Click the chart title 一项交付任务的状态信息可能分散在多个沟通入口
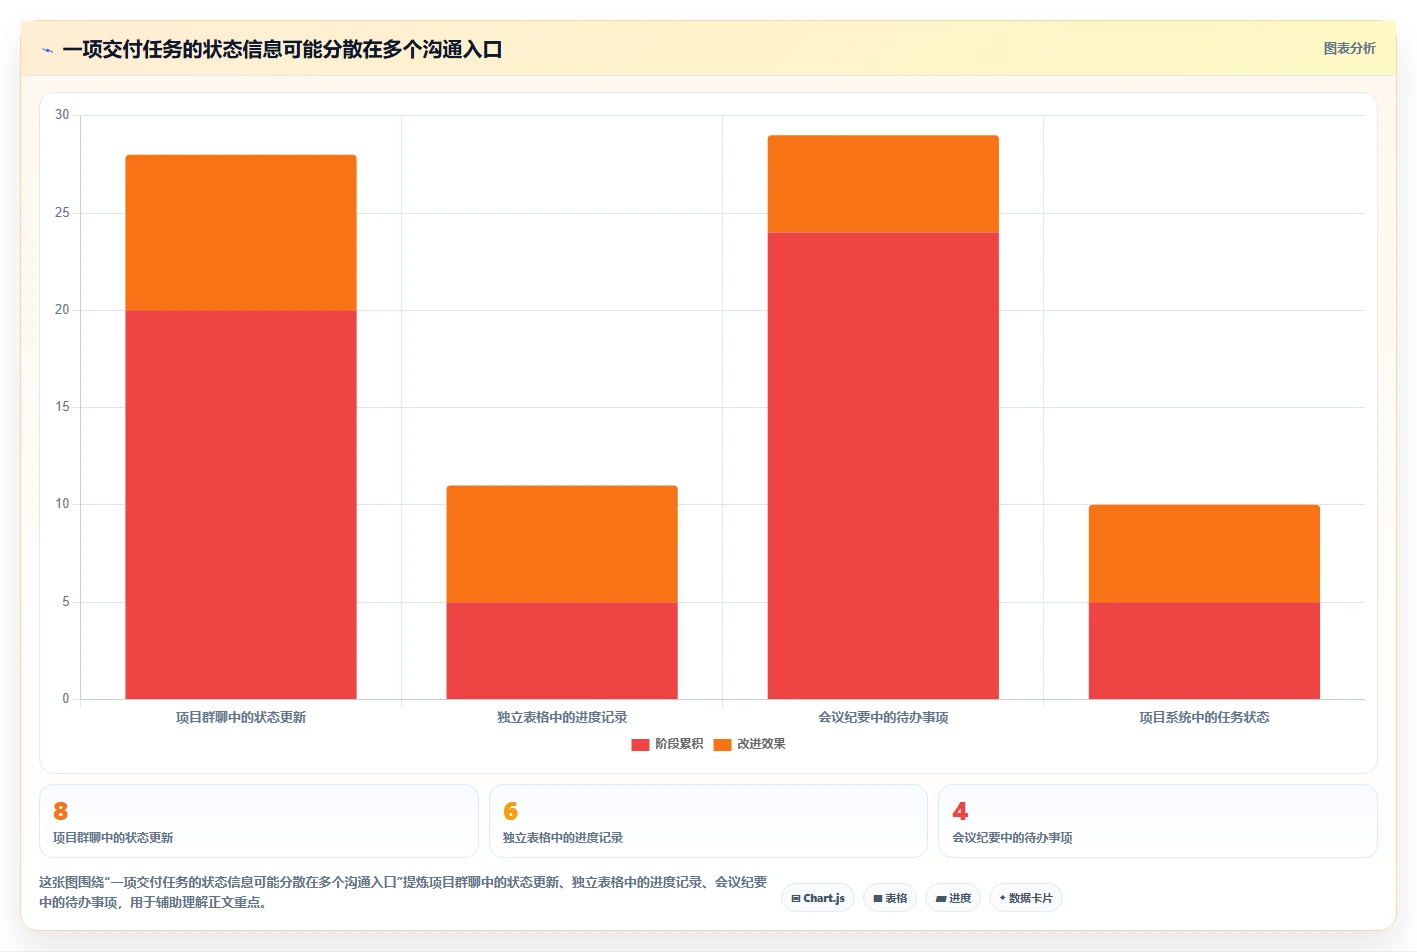Image resolution: width=1417 pixels, height=952 pixels. coord(282,50)
